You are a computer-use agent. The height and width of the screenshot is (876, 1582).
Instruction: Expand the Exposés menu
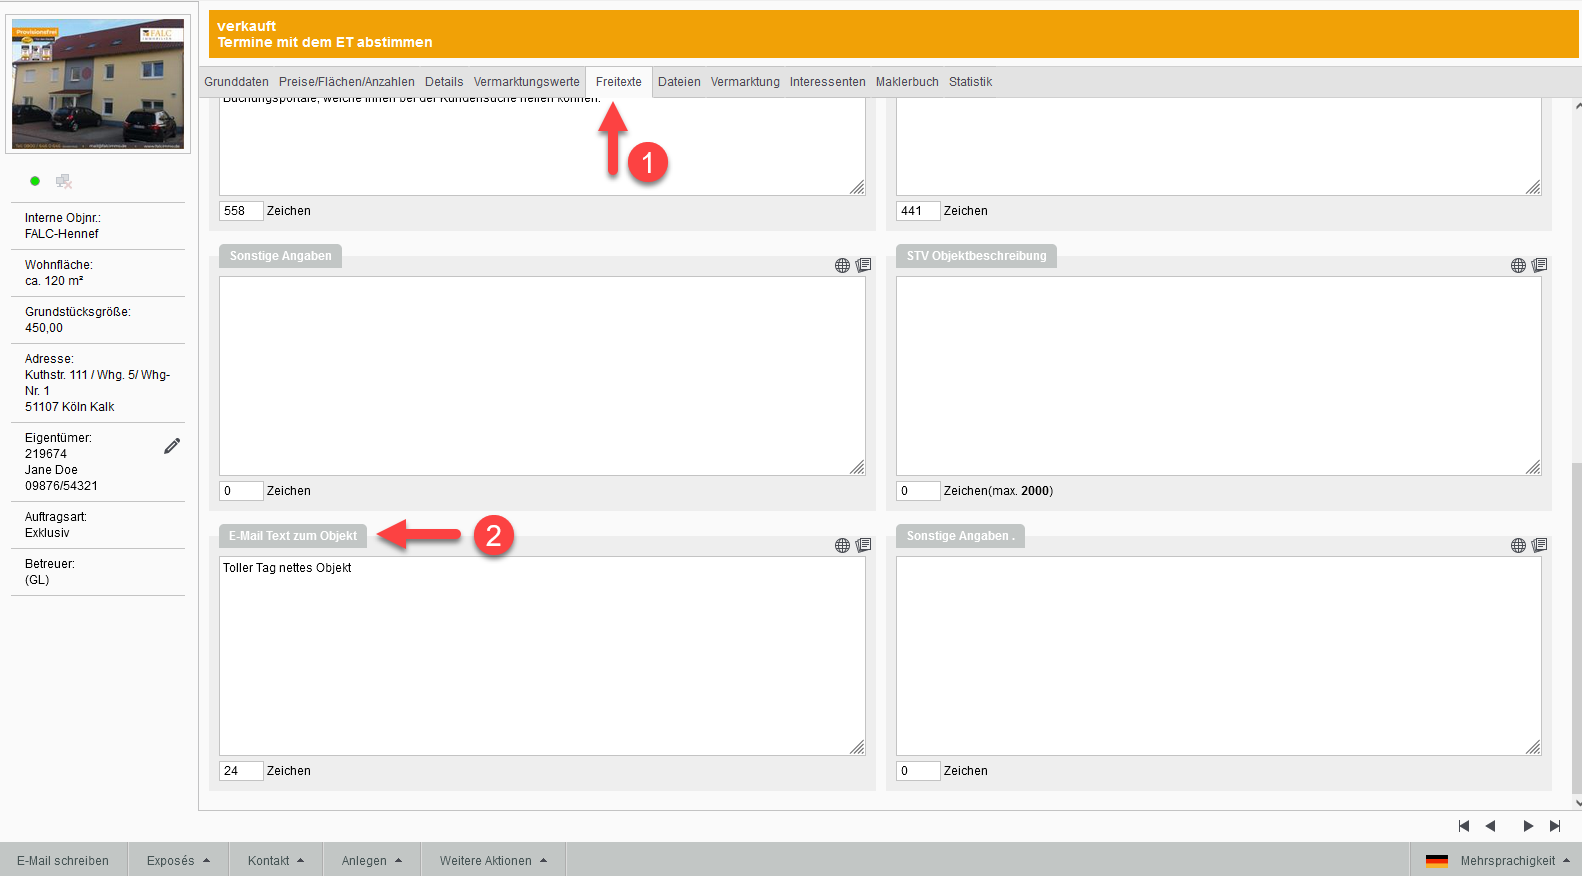pos(178,861)
